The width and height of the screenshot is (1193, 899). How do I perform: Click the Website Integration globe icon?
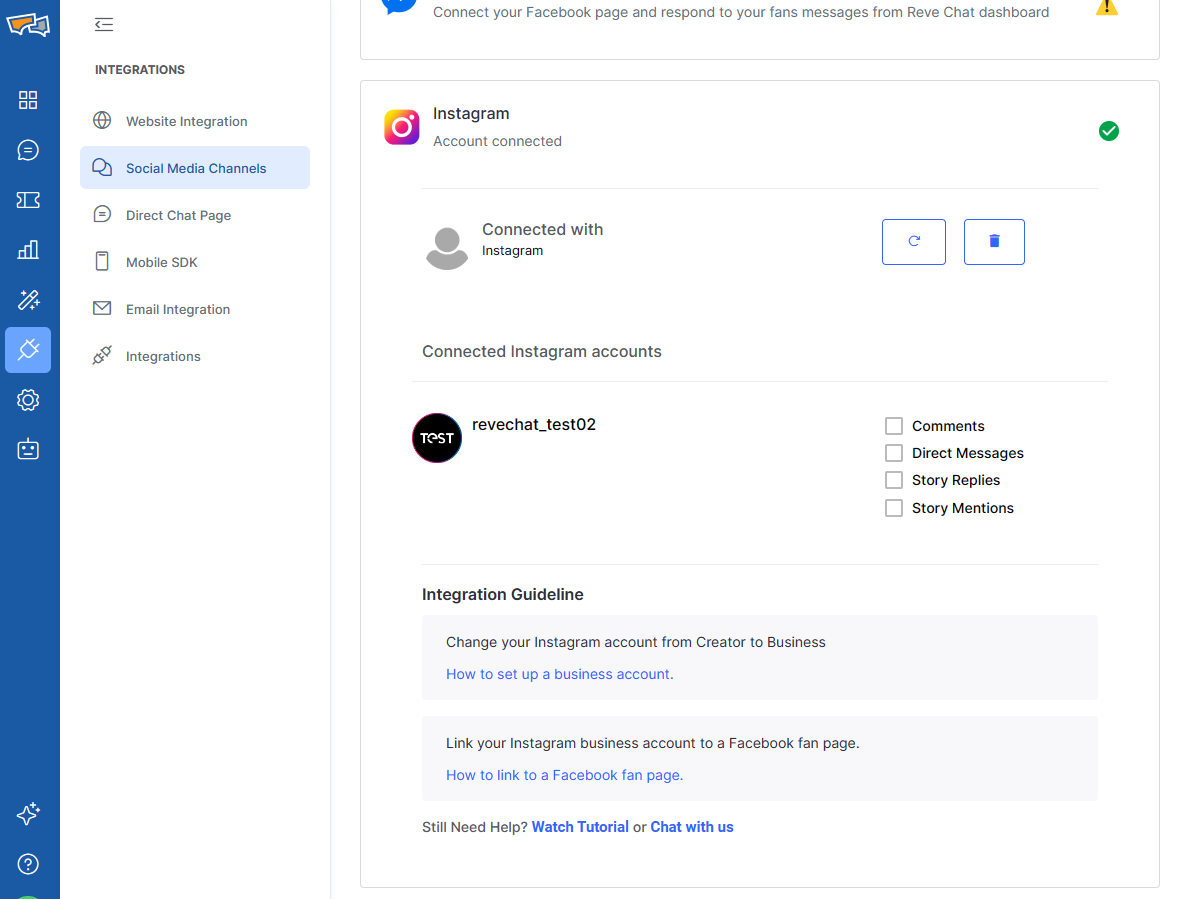tap(102, 120)
